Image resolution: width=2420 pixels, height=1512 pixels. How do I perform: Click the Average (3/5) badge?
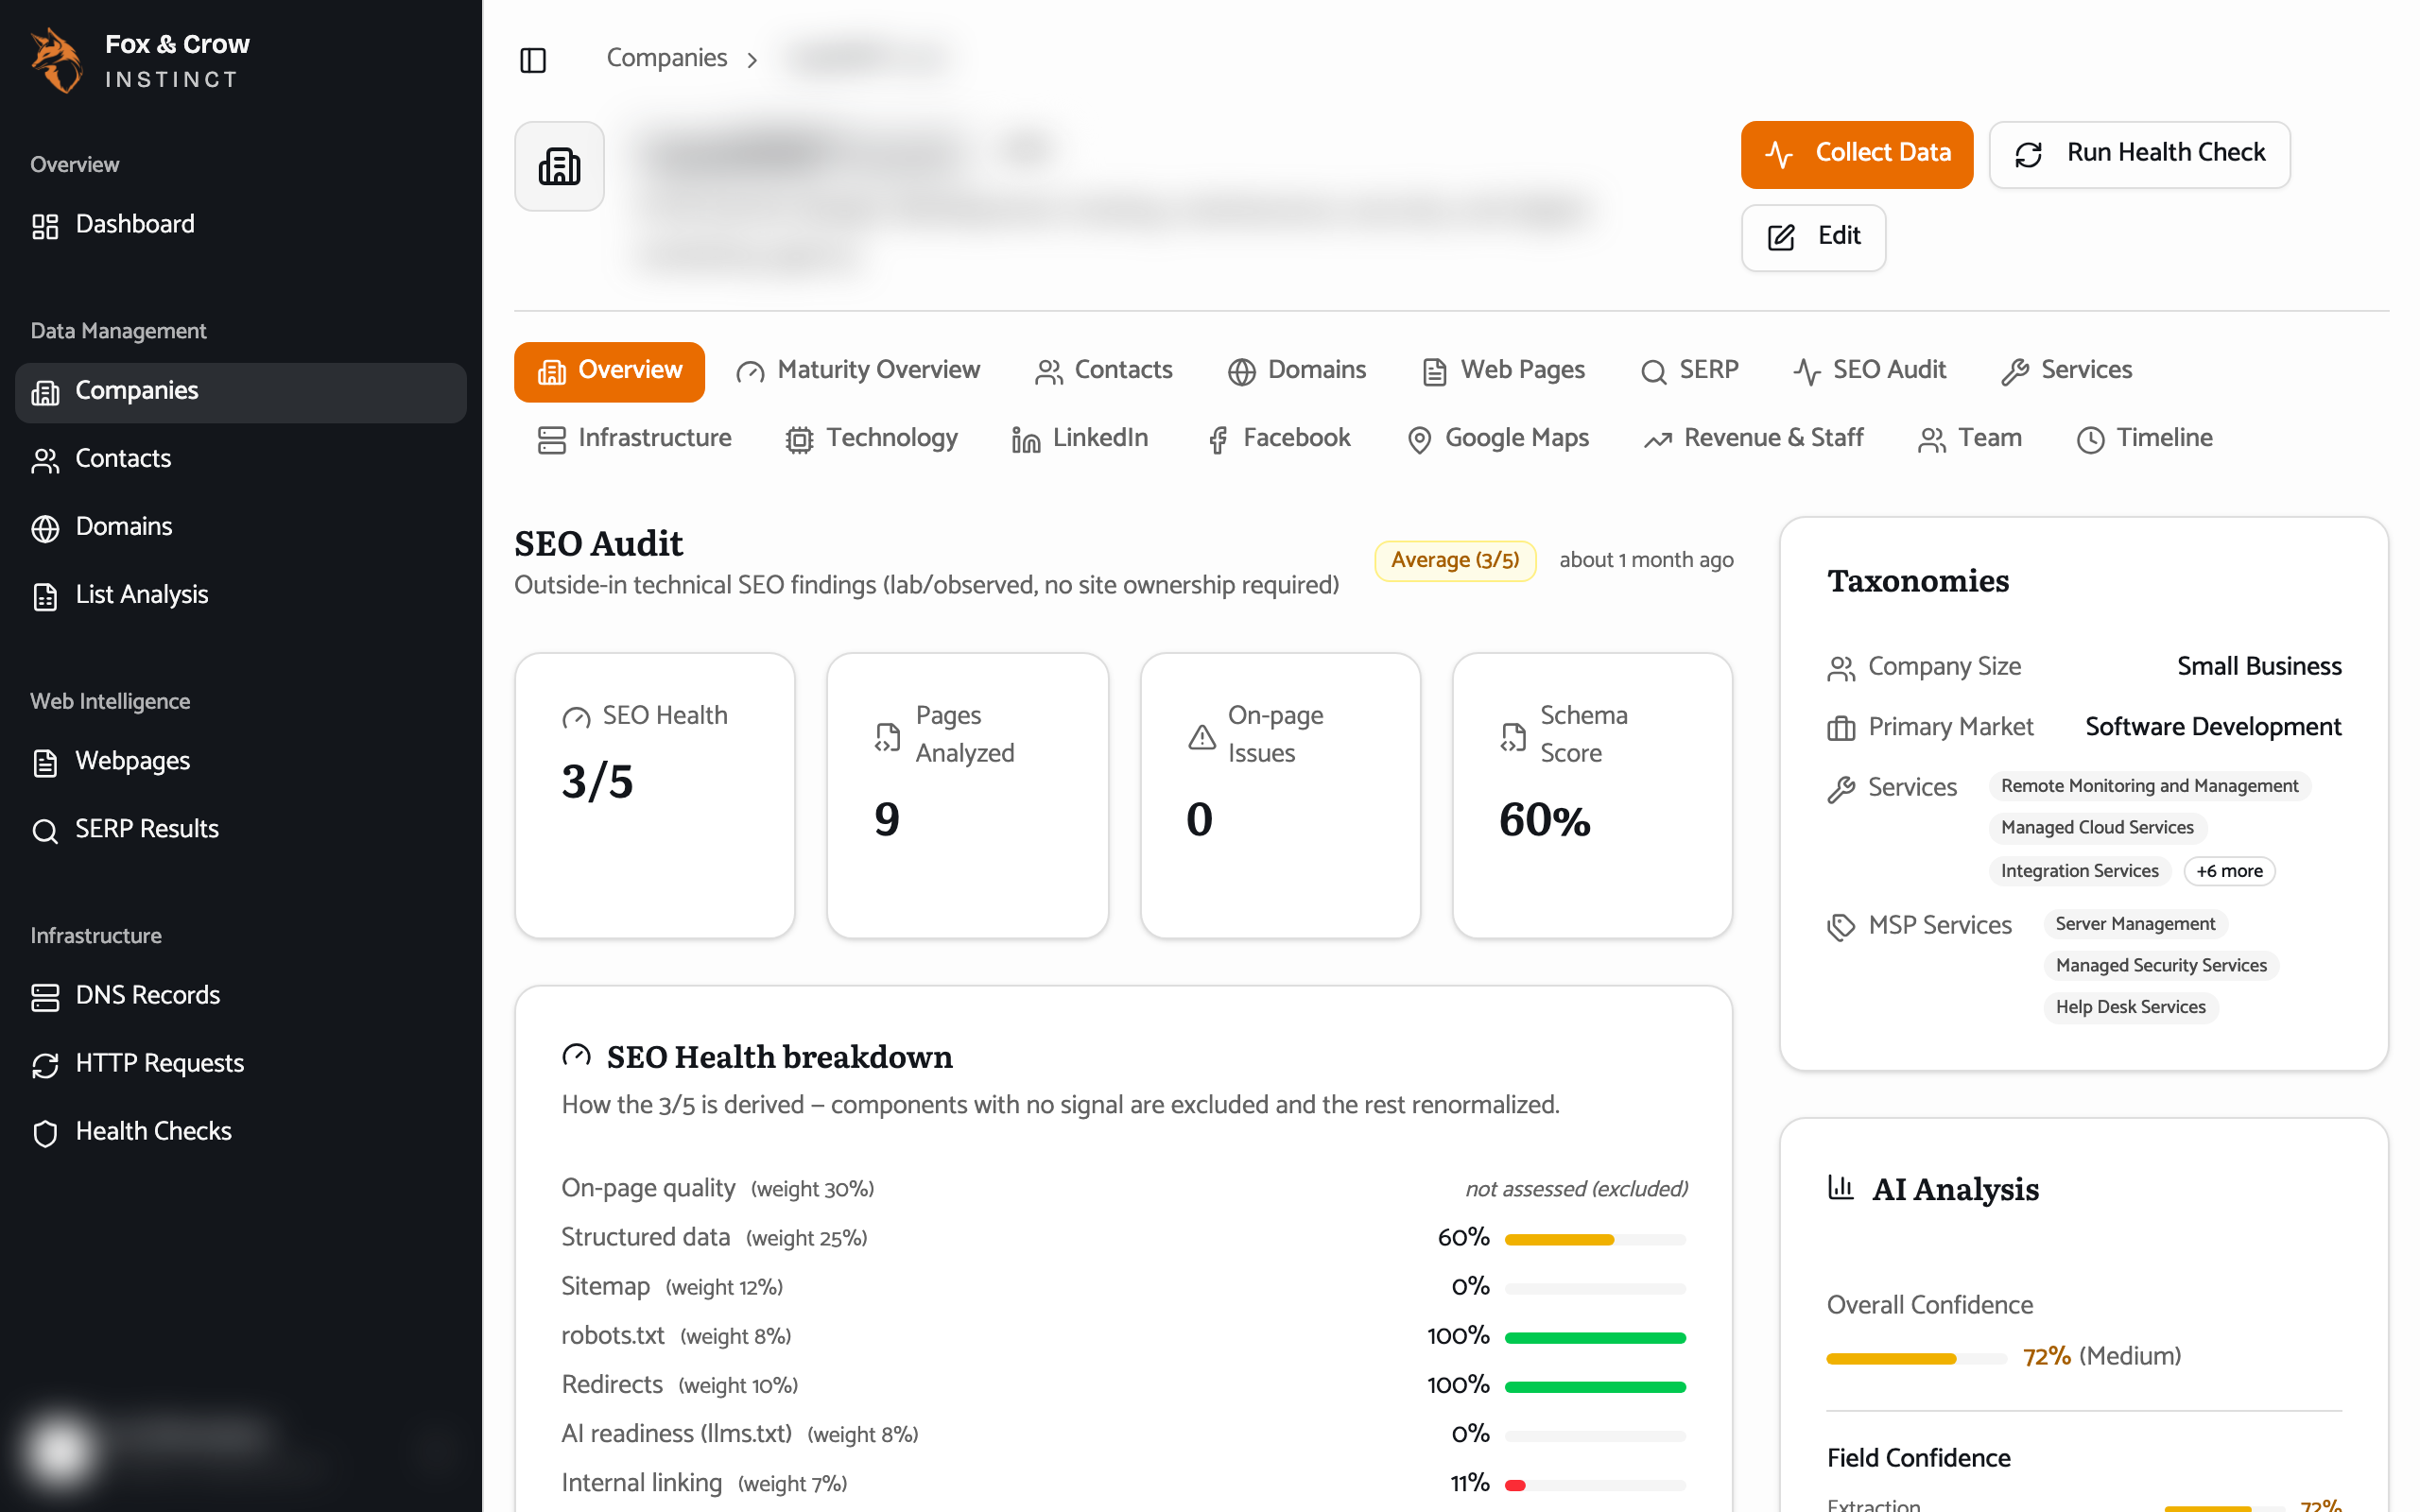pos(1455,561)
